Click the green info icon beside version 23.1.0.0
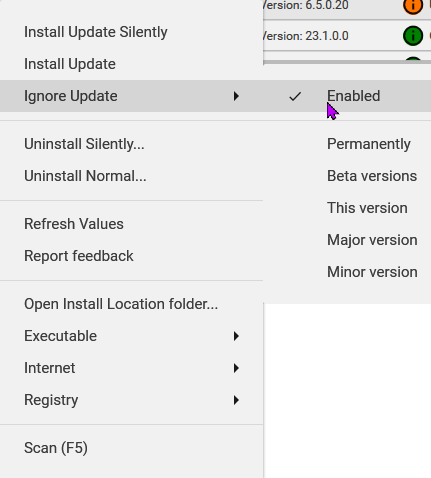 [x=413, y=36]
